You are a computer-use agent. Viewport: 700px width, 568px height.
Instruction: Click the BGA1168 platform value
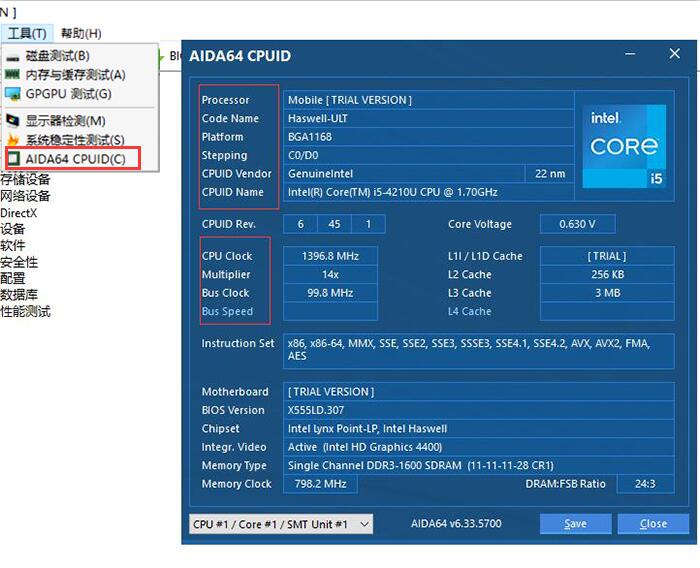429,137
